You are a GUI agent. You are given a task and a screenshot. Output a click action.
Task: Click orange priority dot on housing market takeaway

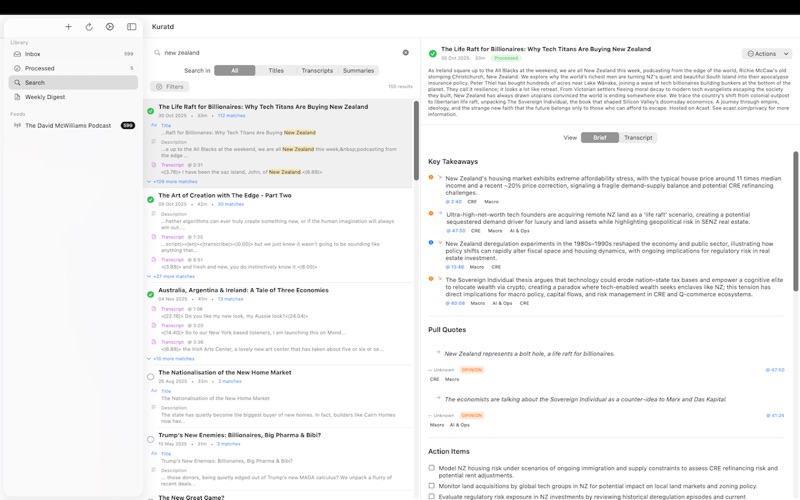pos(431,177)
